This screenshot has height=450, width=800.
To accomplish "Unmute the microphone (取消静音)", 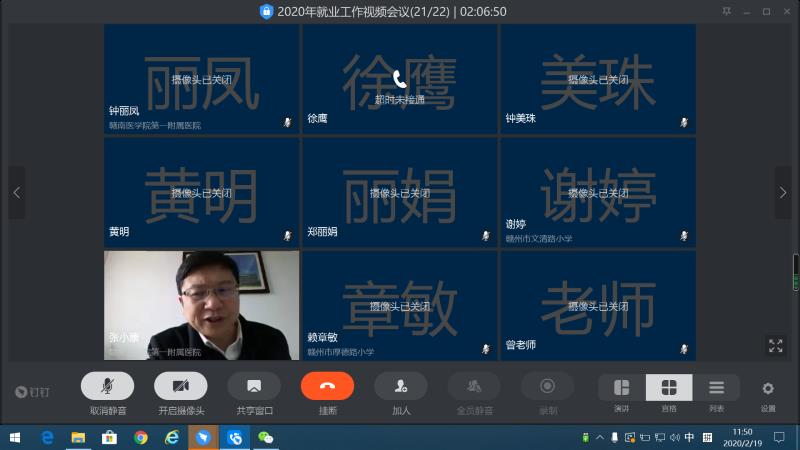I will tap(108, 386).
